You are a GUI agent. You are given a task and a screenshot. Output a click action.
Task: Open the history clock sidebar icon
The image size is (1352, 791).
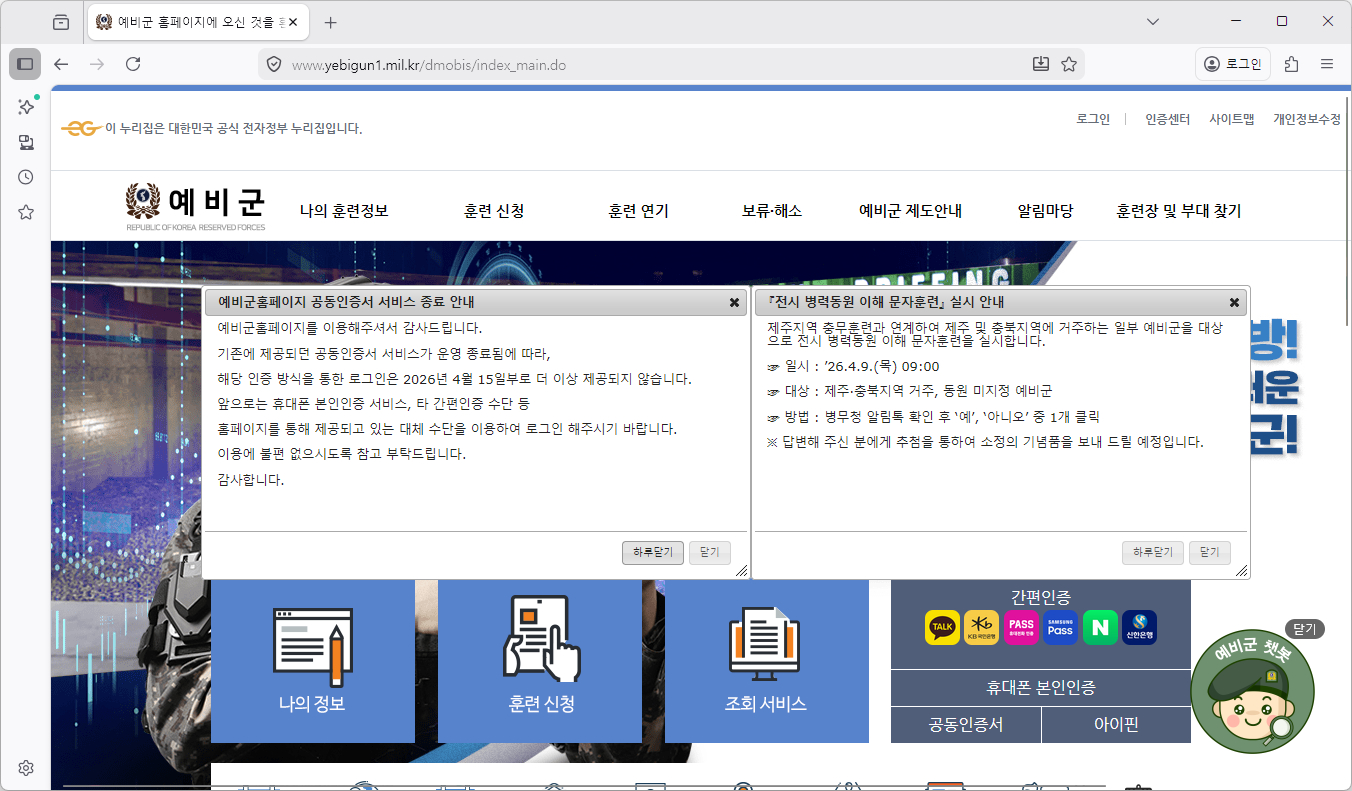26,177
